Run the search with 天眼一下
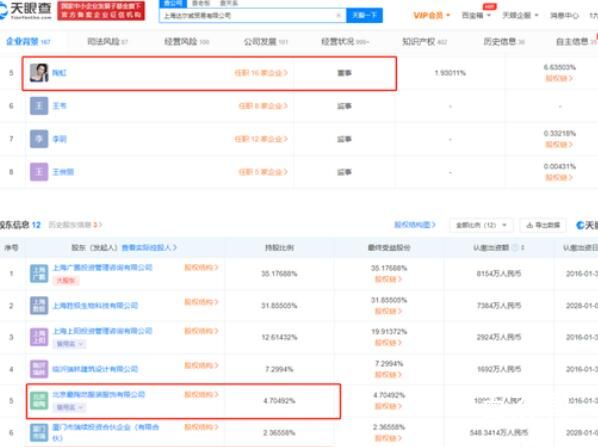598x447 pixels. pos(364,15)
